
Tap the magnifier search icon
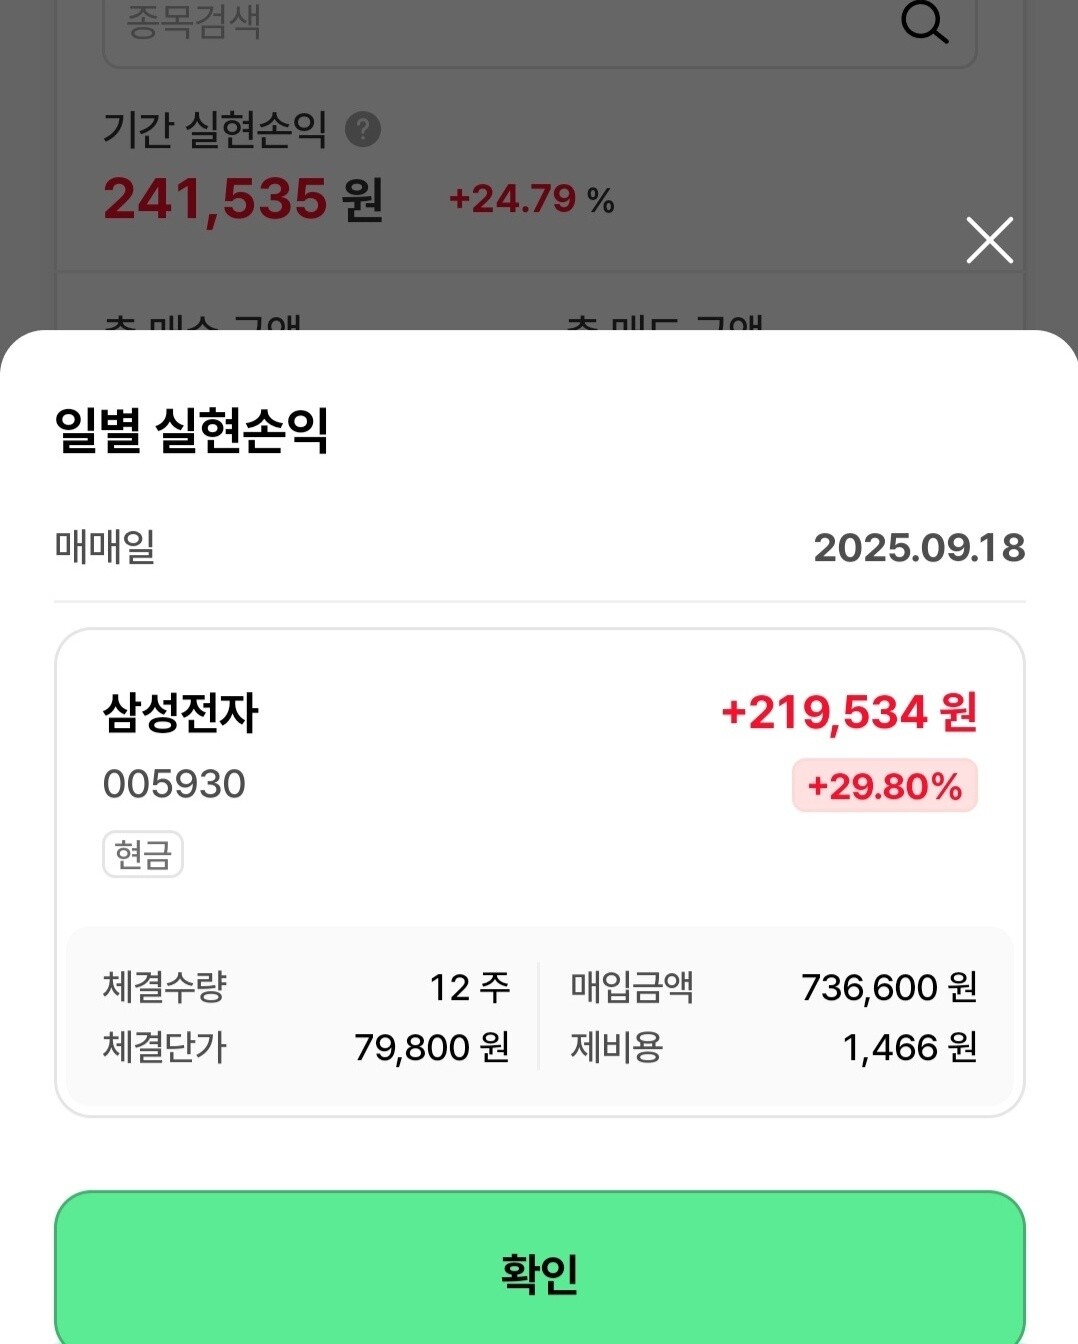click(x=924, y=22)
